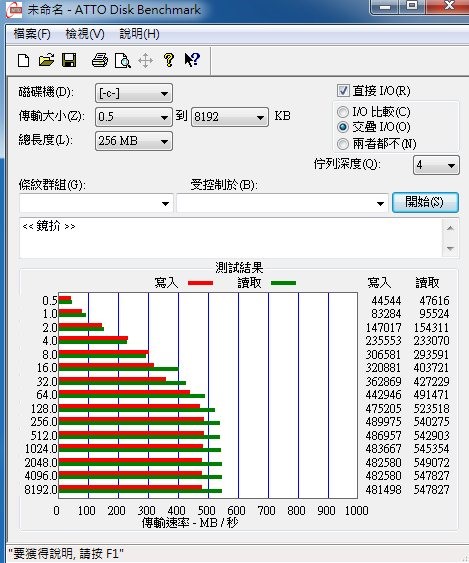The image size is (469, 563).
Task: Save results with the floppy disk icon
Action: (69, 60)
